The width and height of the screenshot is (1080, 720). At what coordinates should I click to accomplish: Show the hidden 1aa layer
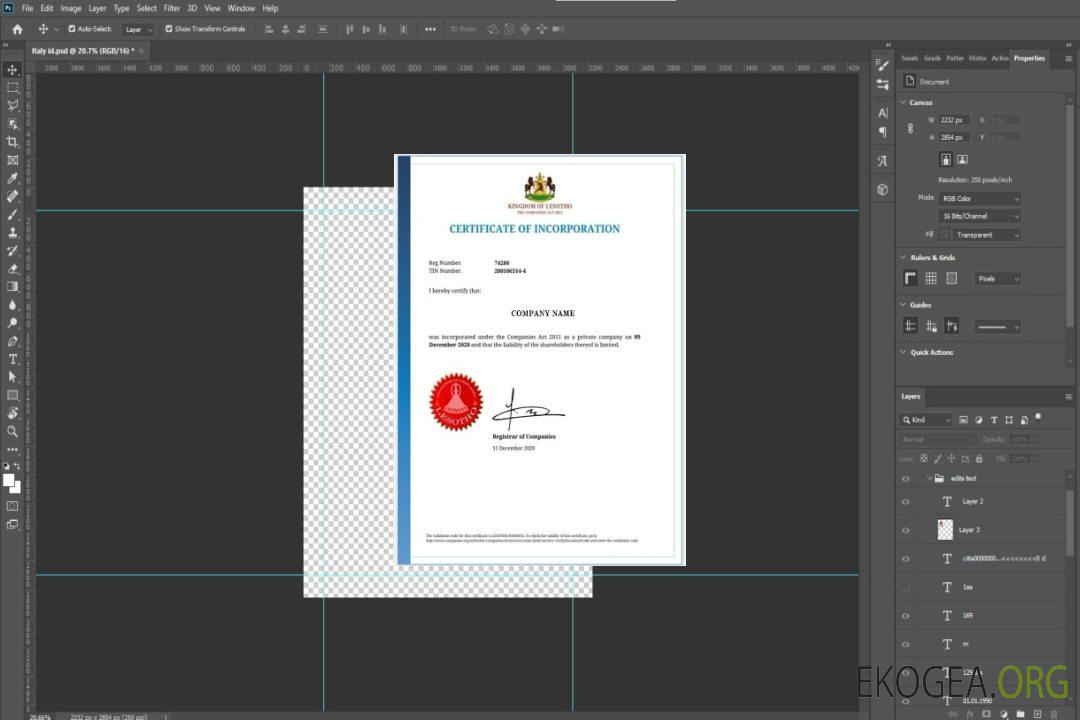point(906,587)
